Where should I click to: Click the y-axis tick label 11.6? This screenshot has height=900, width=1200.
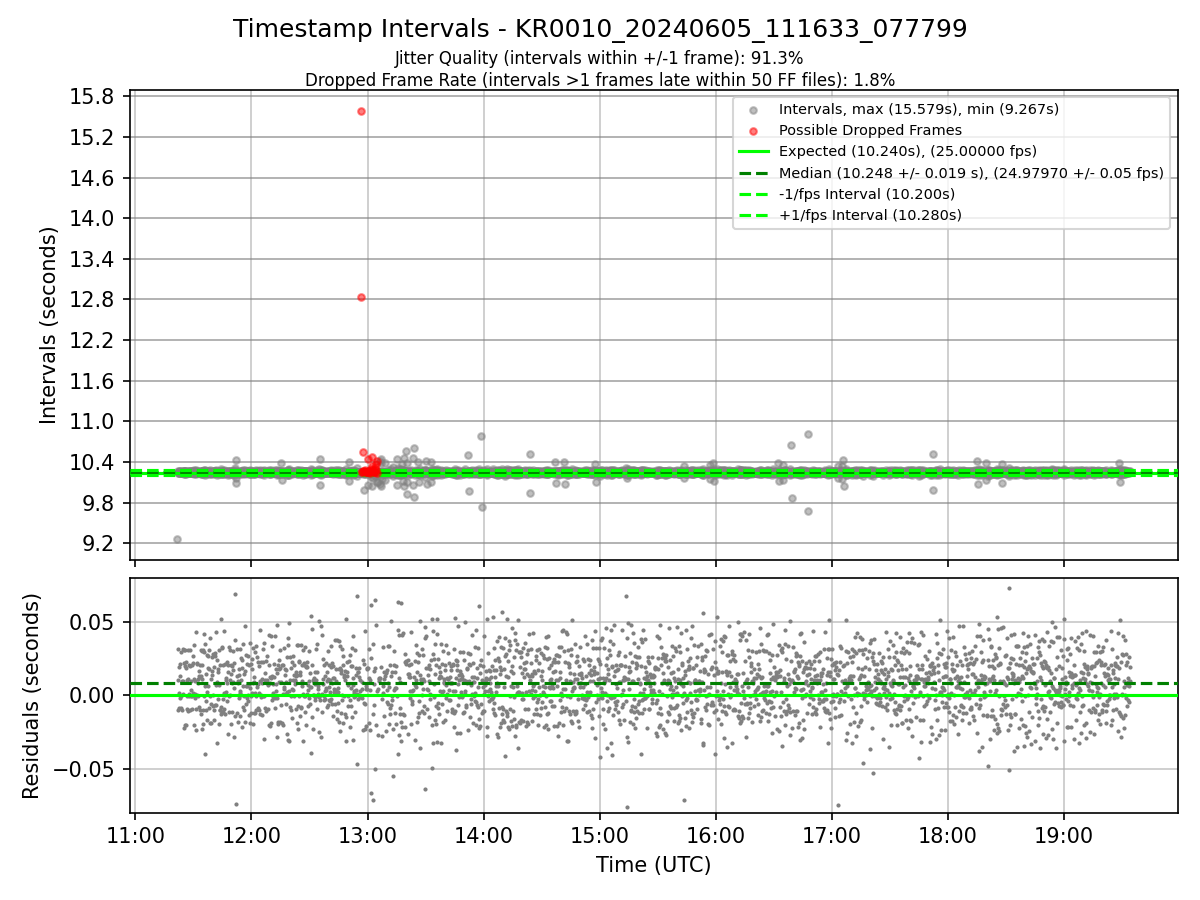pos(93,381)
